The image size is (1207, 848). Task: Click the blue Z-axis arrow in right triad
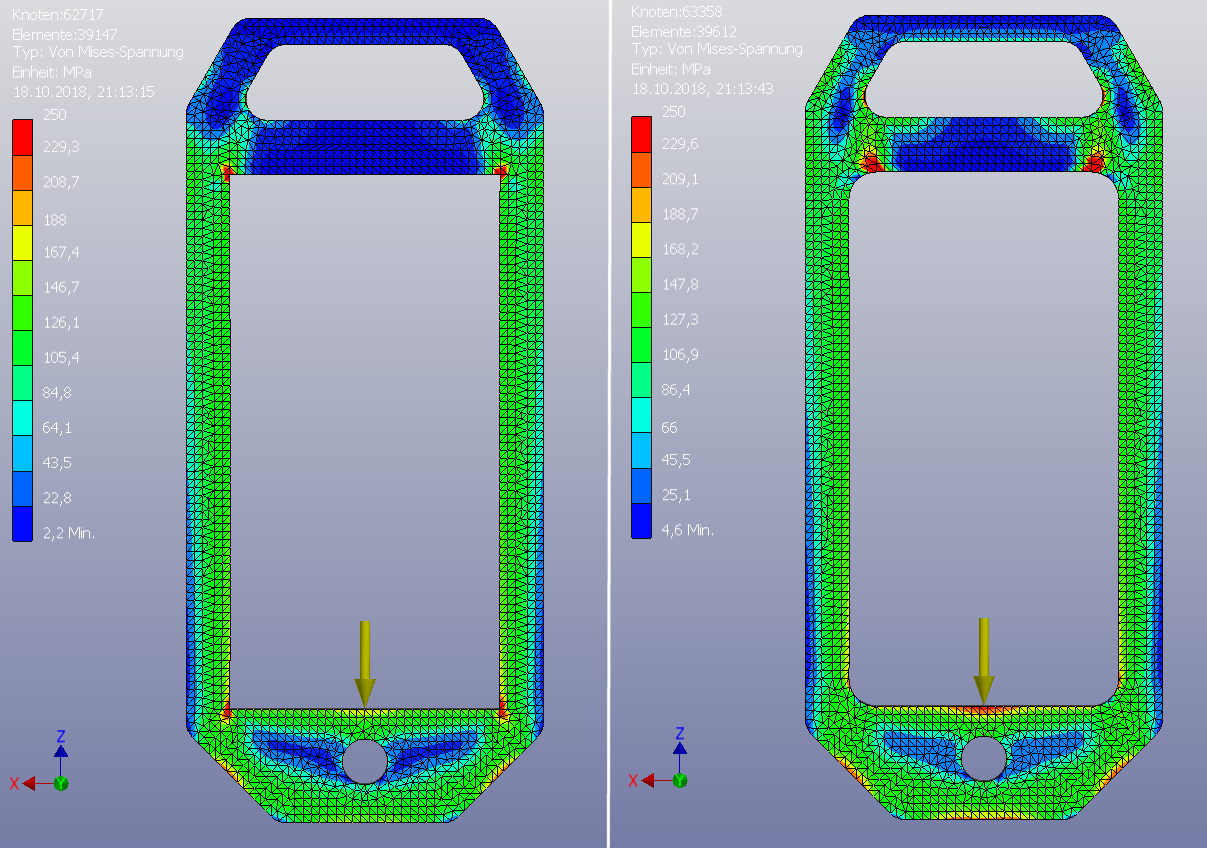681,748
